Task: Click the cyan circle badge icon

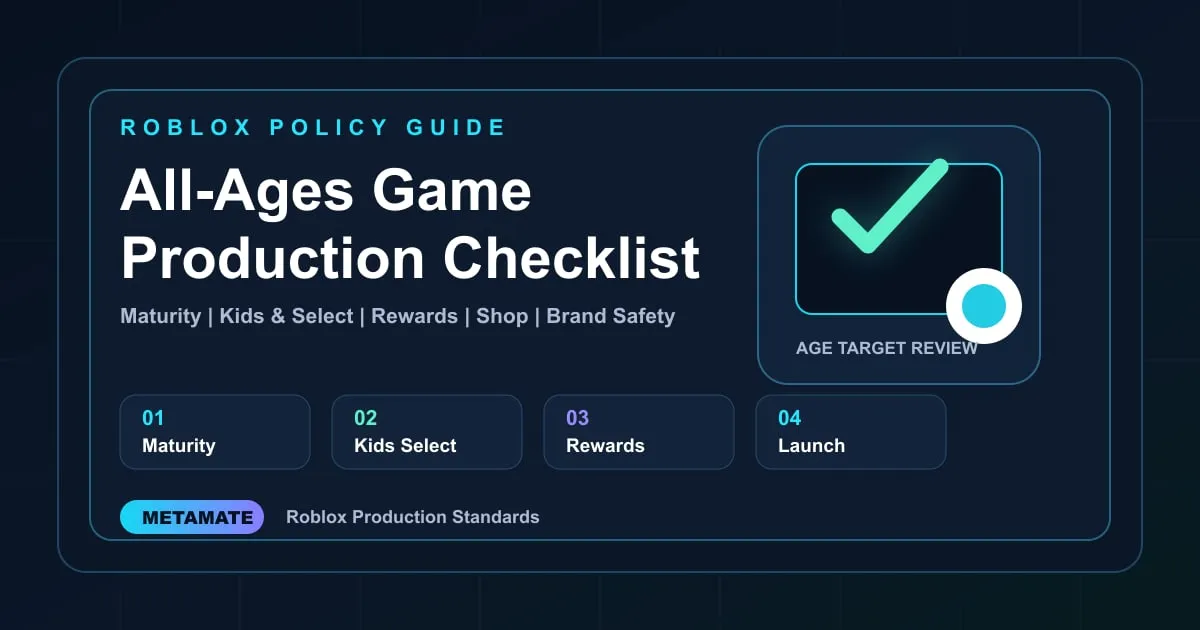Action: 983,306
